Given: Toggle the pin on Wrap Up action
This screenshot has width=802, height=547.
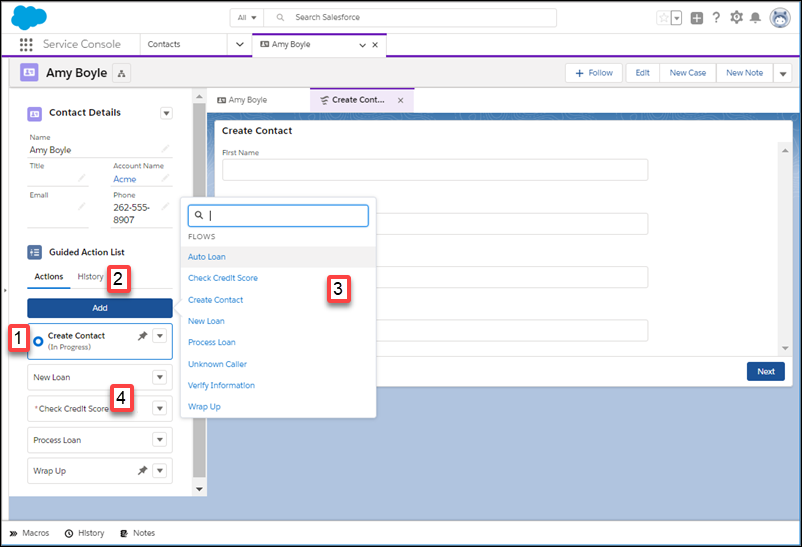Looking at the screenshot, I should (x=142, y=471).
